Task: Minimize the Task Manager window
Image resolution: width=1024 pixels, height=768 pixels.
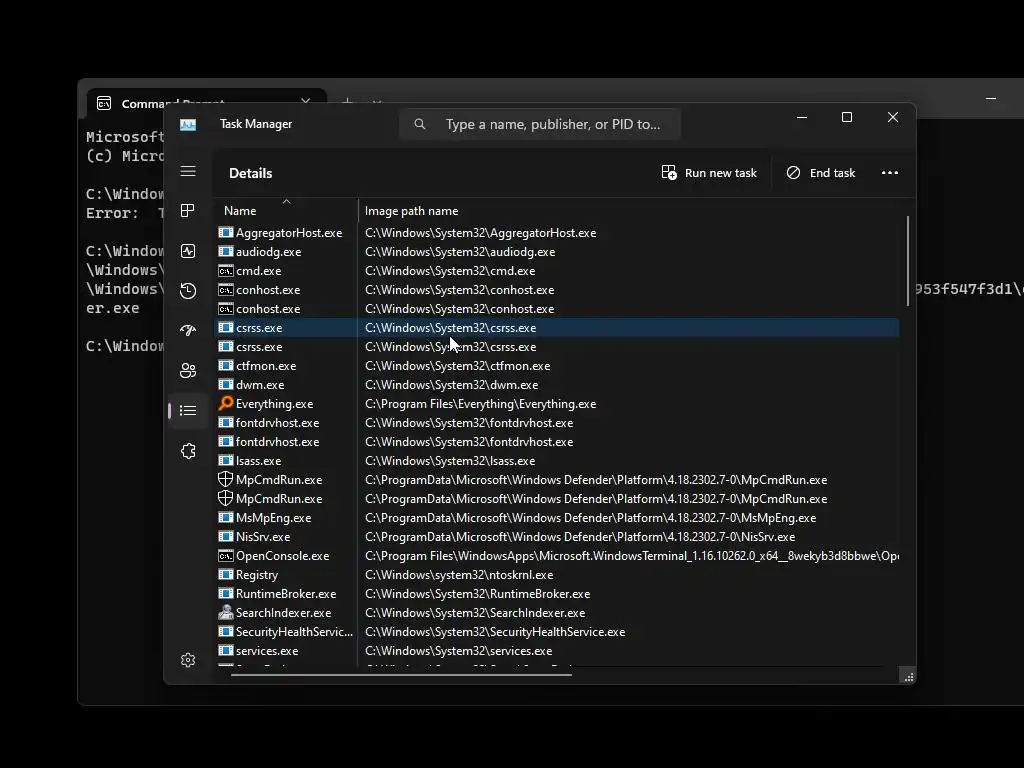Action: tap(802, 118)
